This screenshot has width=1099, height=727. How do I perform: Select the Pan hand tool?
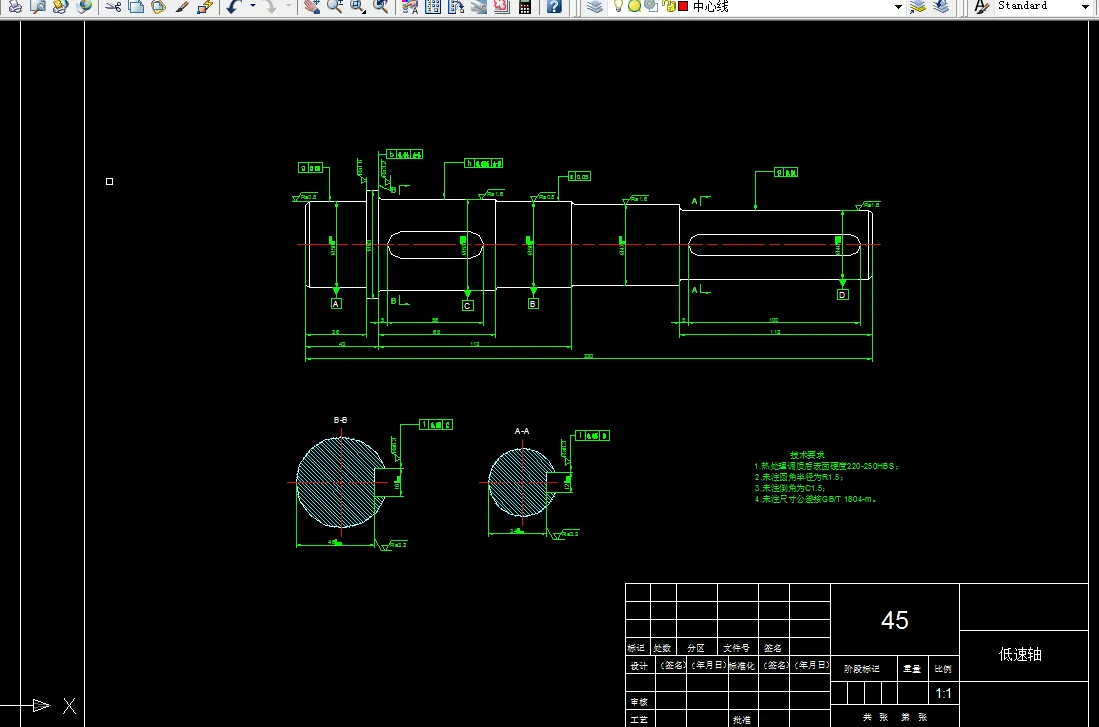(312, 6)
